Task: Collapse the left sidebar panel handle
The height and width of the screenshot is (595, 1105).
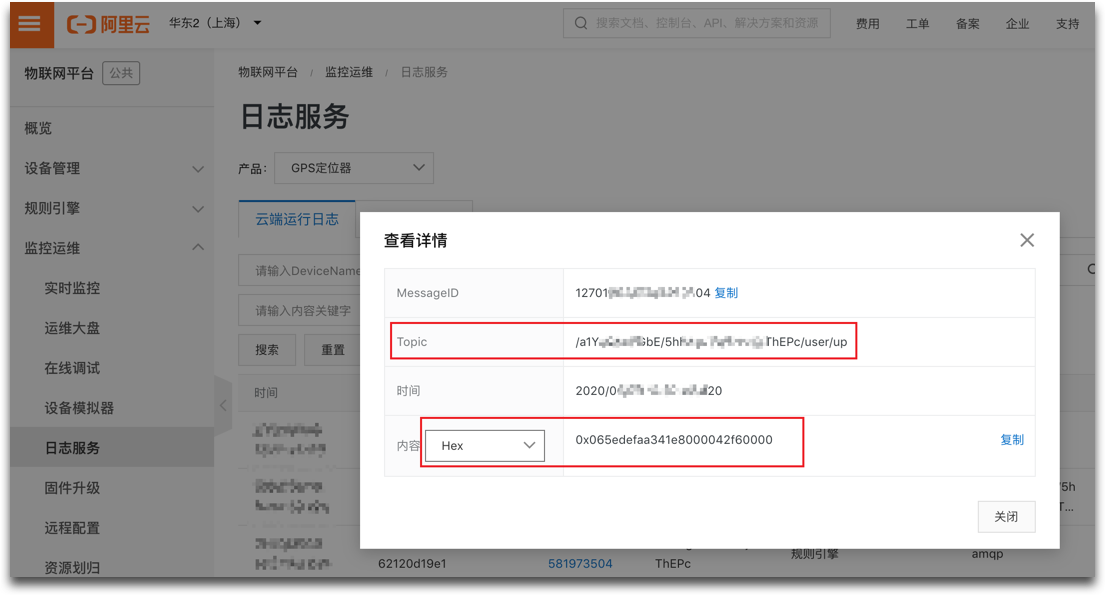Action: coord(223,405)
